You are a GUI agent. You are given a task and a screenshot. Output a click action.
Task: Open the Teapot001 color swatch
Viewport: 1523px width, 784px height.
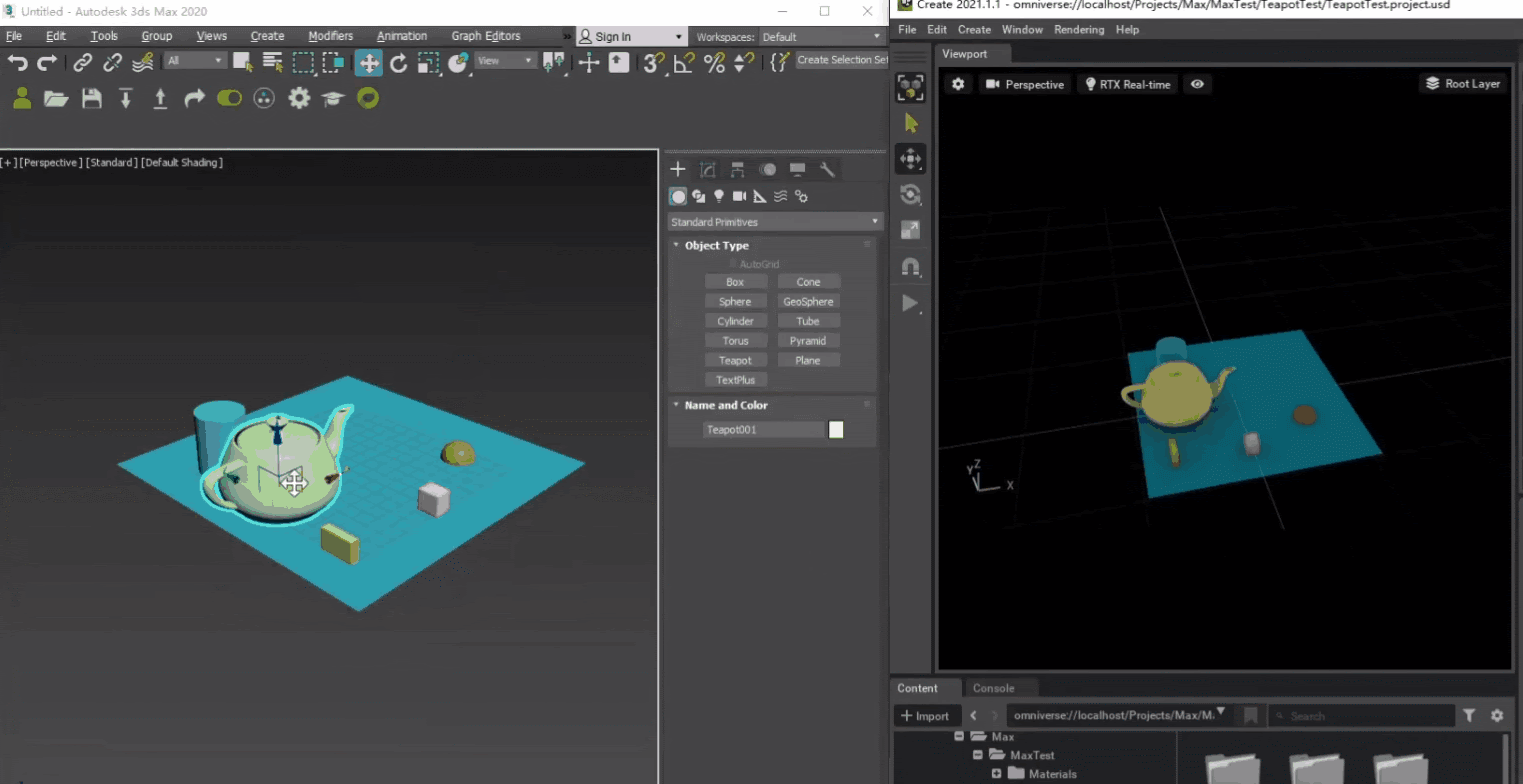click(836, 430)
